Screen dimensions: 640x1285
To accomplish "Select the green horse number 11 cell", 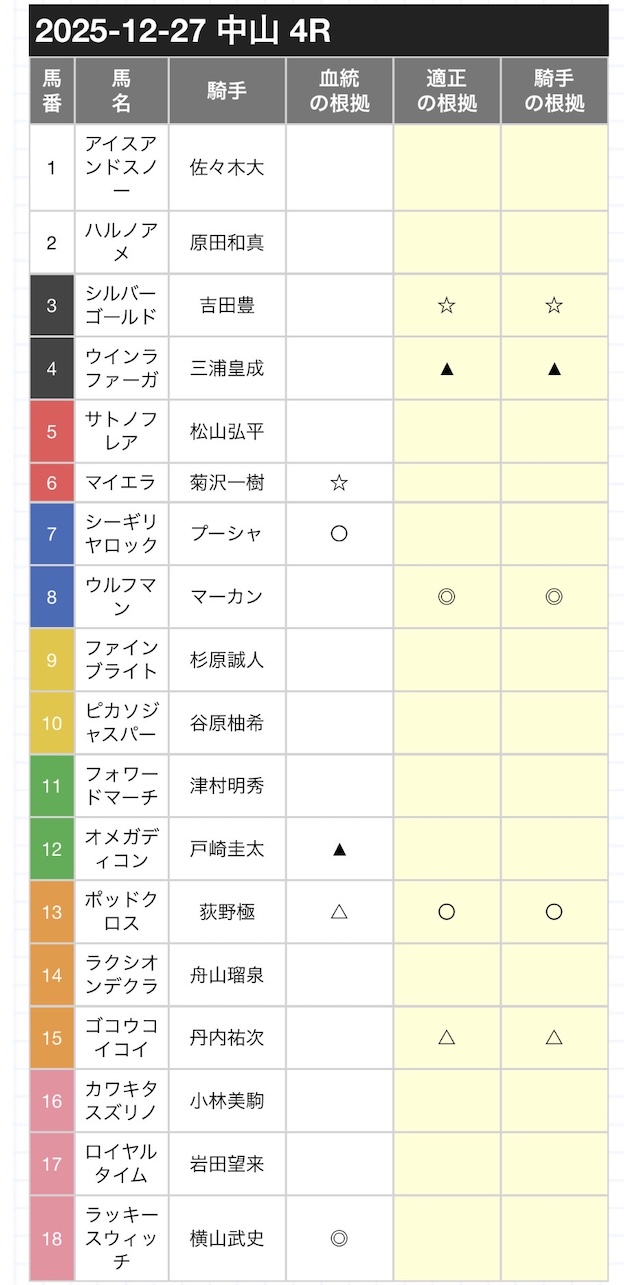I will [x=52, y=786].
